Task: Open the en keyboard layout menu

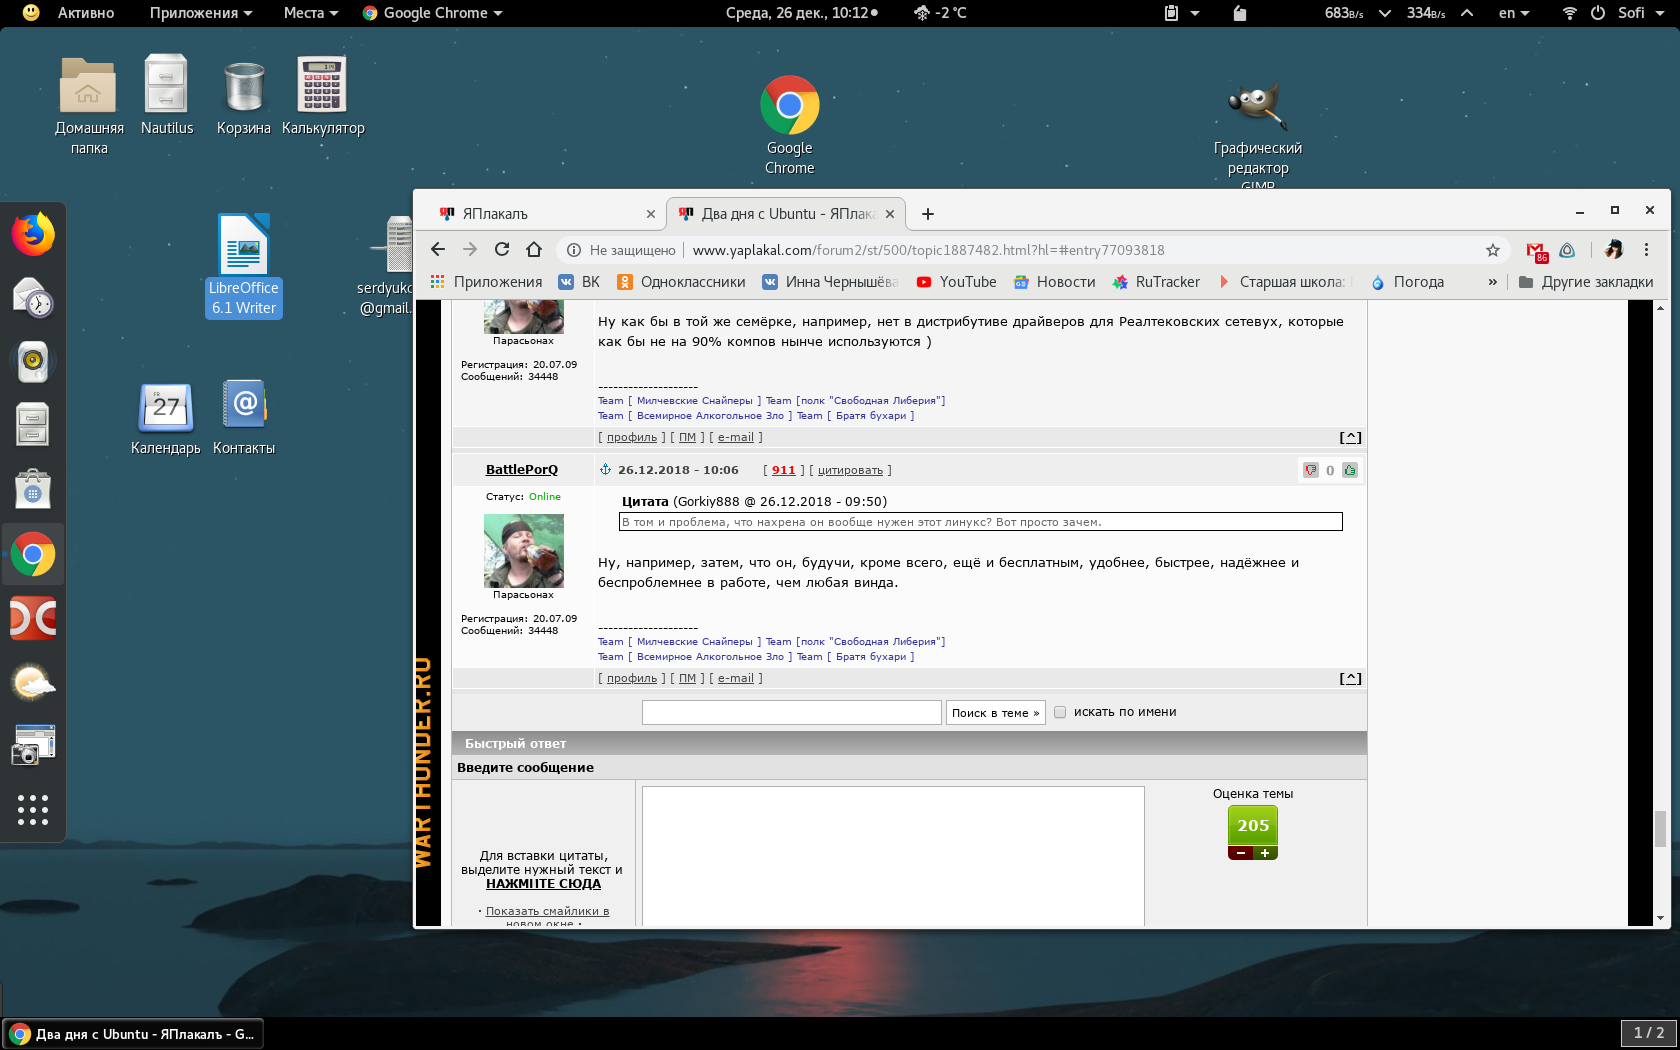Action: tap(1514, 13)
